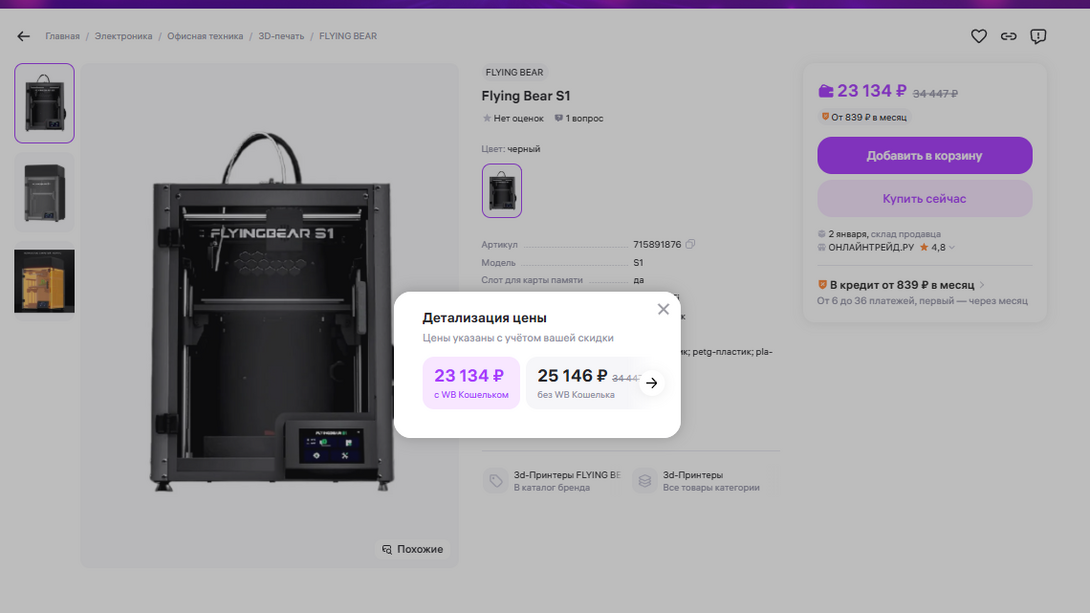Viewport: 1090px width, 613px height.
Task: Go back using the left arrow icon
Action: (x=24, y=36)
